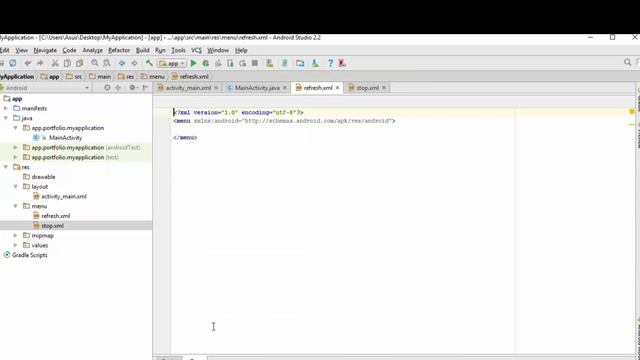
Task: Click the refresh.xml breadcrumb
Action: pyautogui.click(x=190, y=76)
